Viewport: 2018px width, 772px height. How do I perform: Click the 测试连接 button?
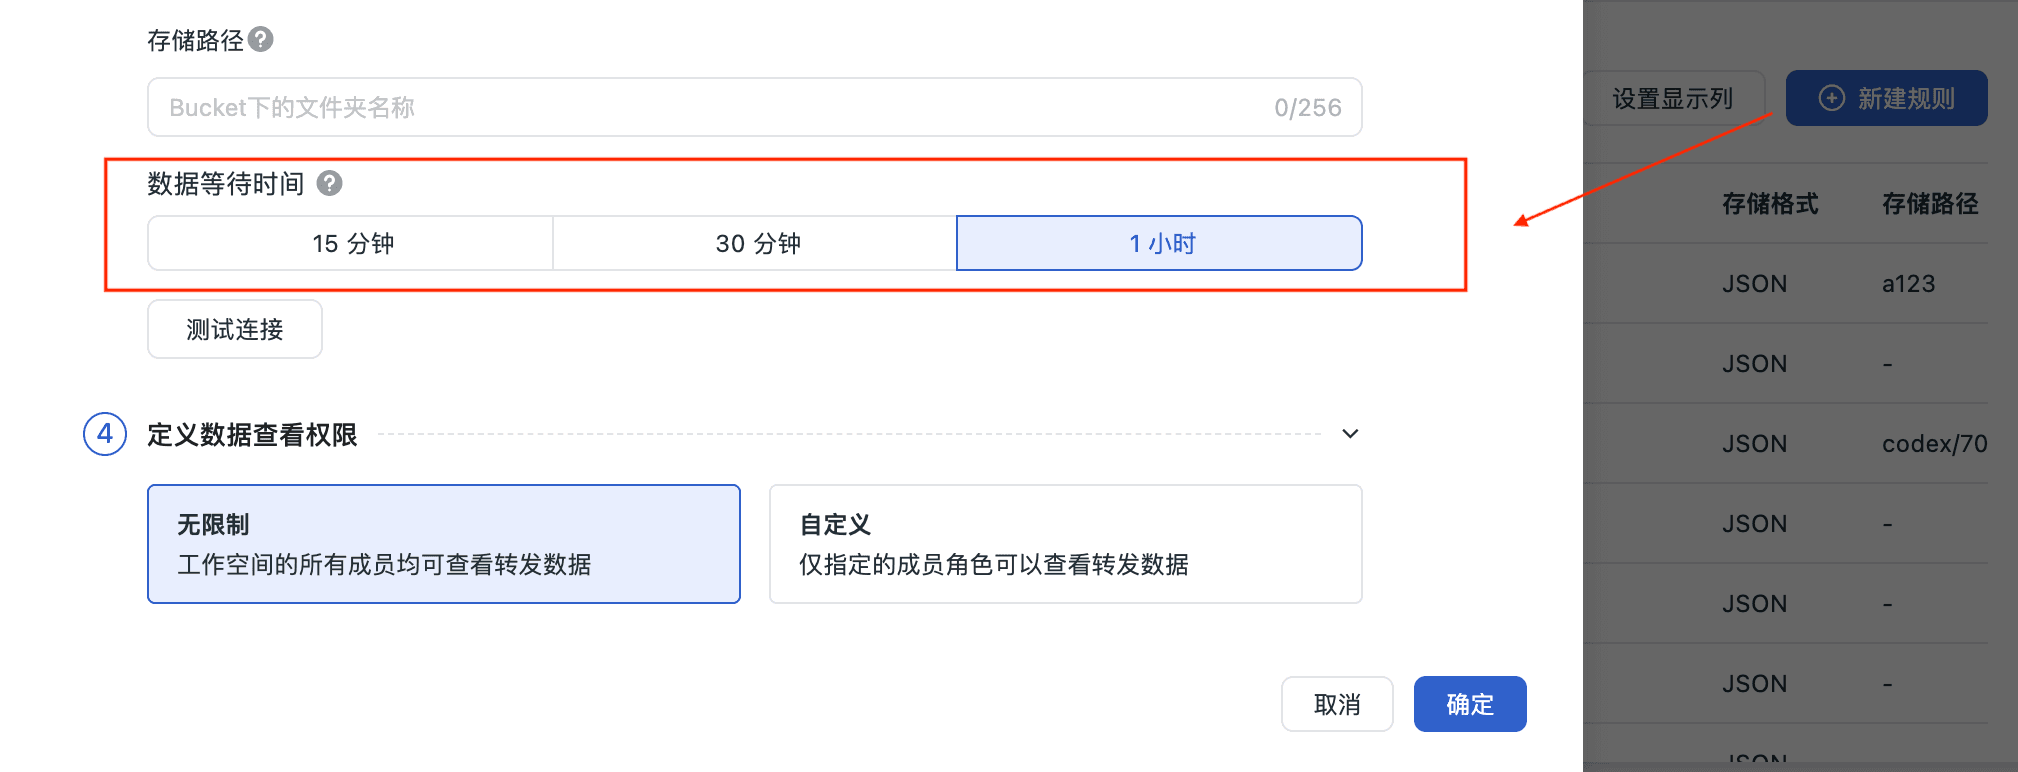pos(235,329)
